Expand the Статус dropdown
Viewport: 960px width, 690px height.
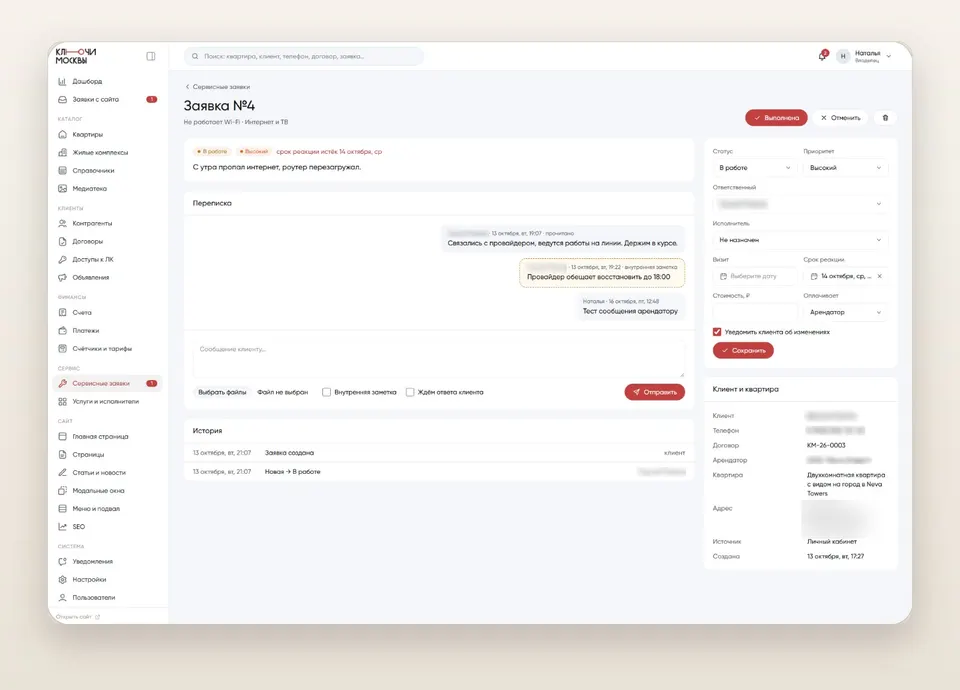point(755,168)
